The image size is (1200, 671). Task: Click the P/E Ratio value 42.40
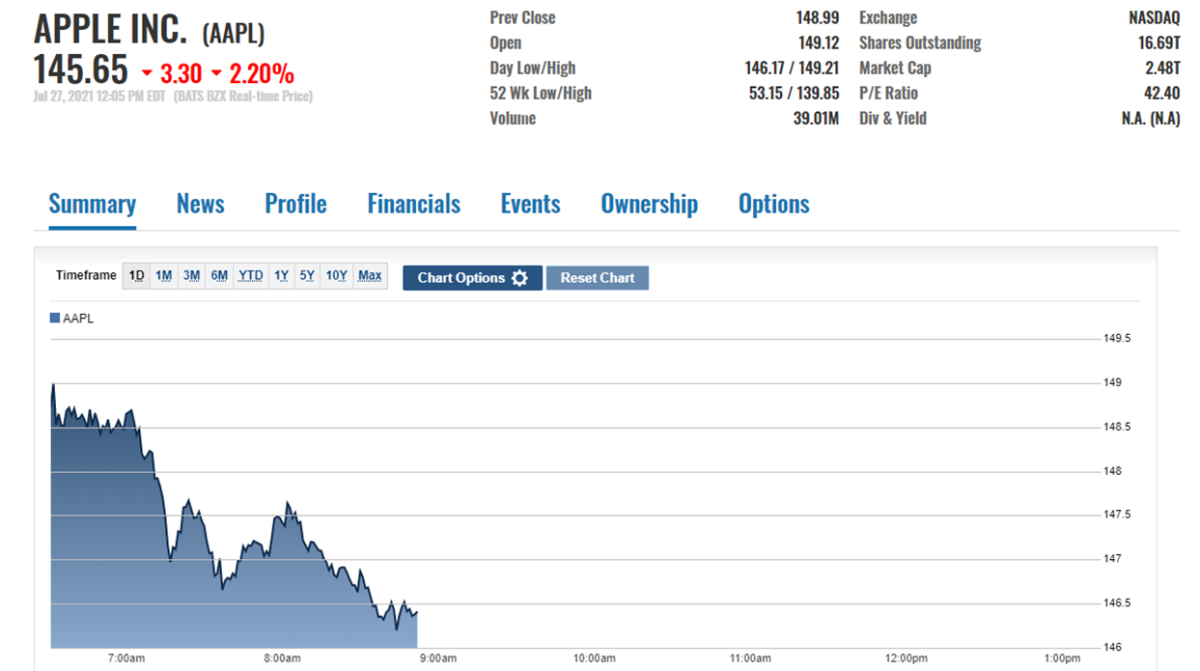(1163, 93)
